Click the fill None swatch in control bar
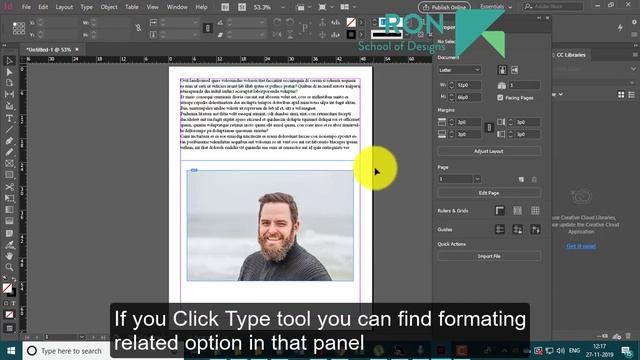 pos(351,22)
